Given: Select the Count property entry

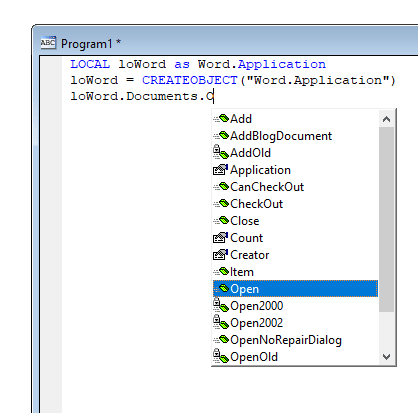Looking at the screenshot, I should [295, 238].
